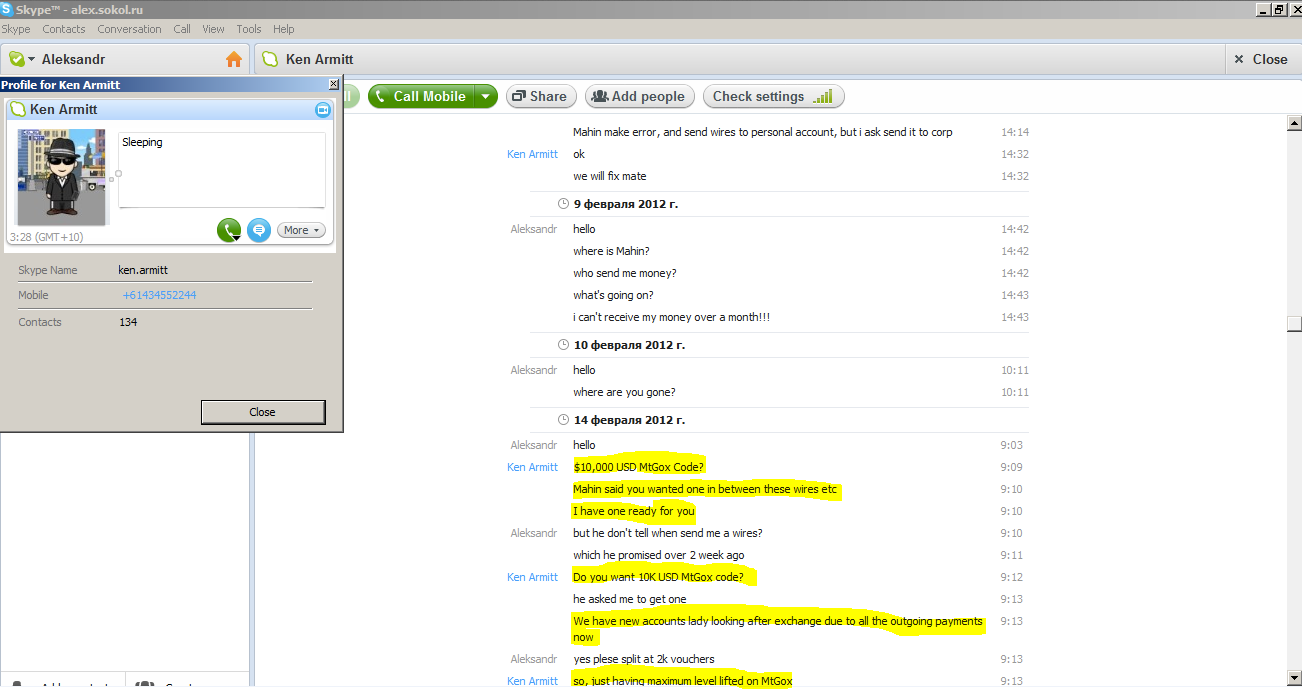Click the people icon on Add people

(x=600, y=96)
